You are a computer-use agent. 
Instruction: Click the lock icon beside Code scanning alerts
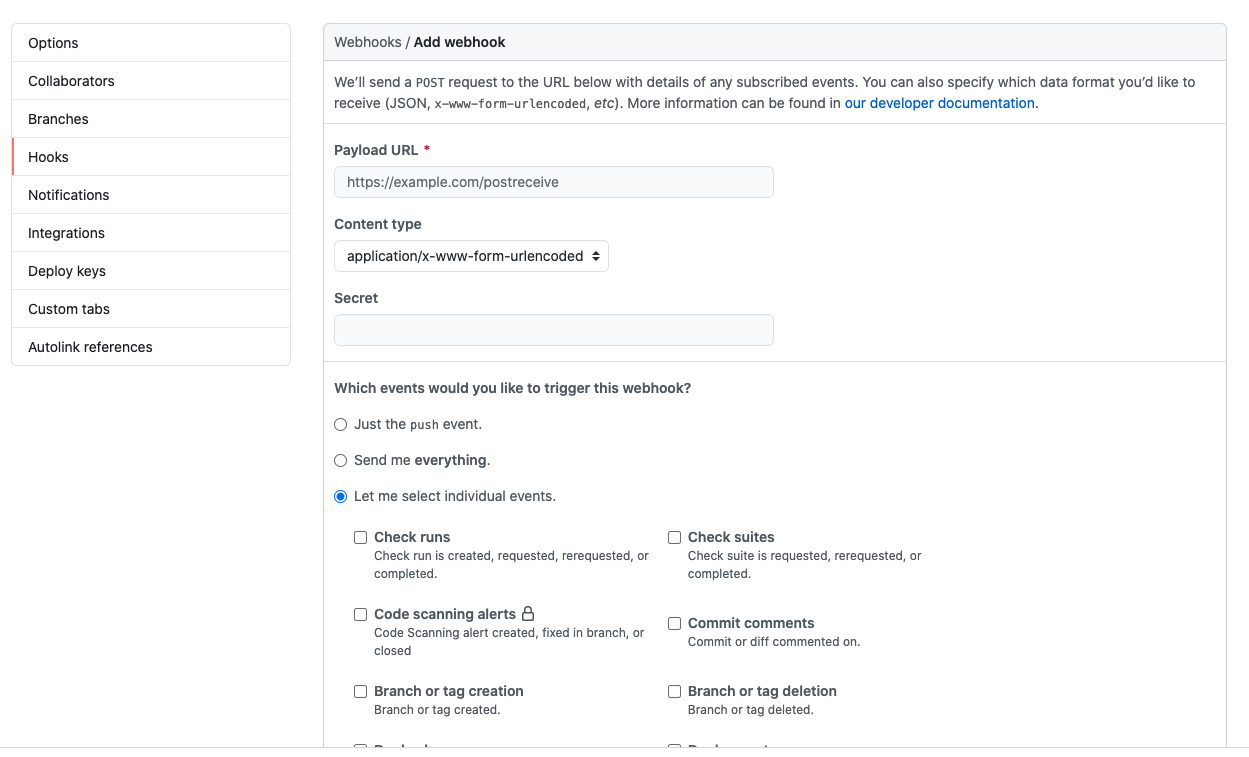528,614
